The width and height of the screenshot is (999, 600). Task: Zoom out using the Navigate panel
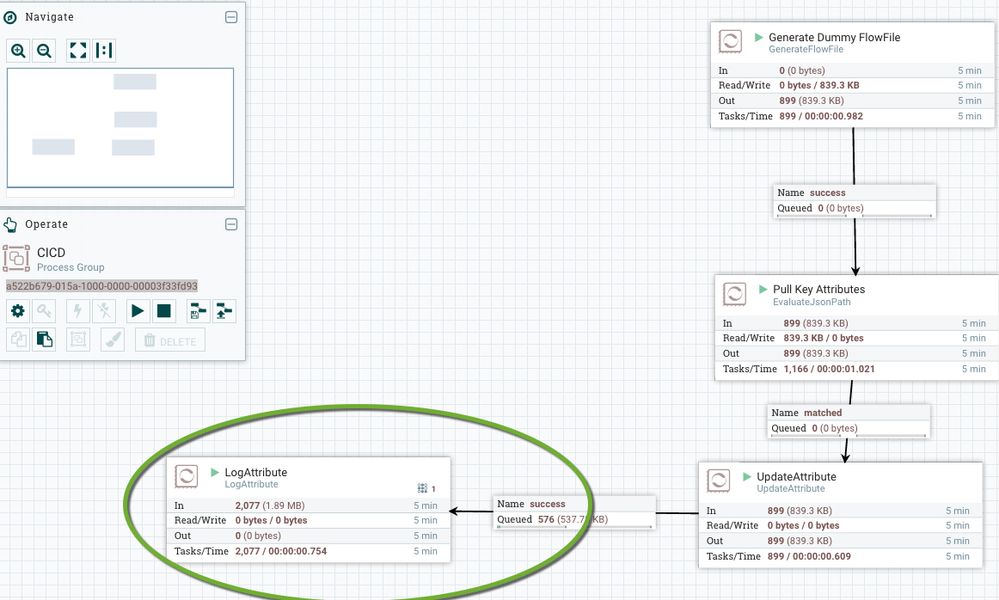[x=44, y=50]
